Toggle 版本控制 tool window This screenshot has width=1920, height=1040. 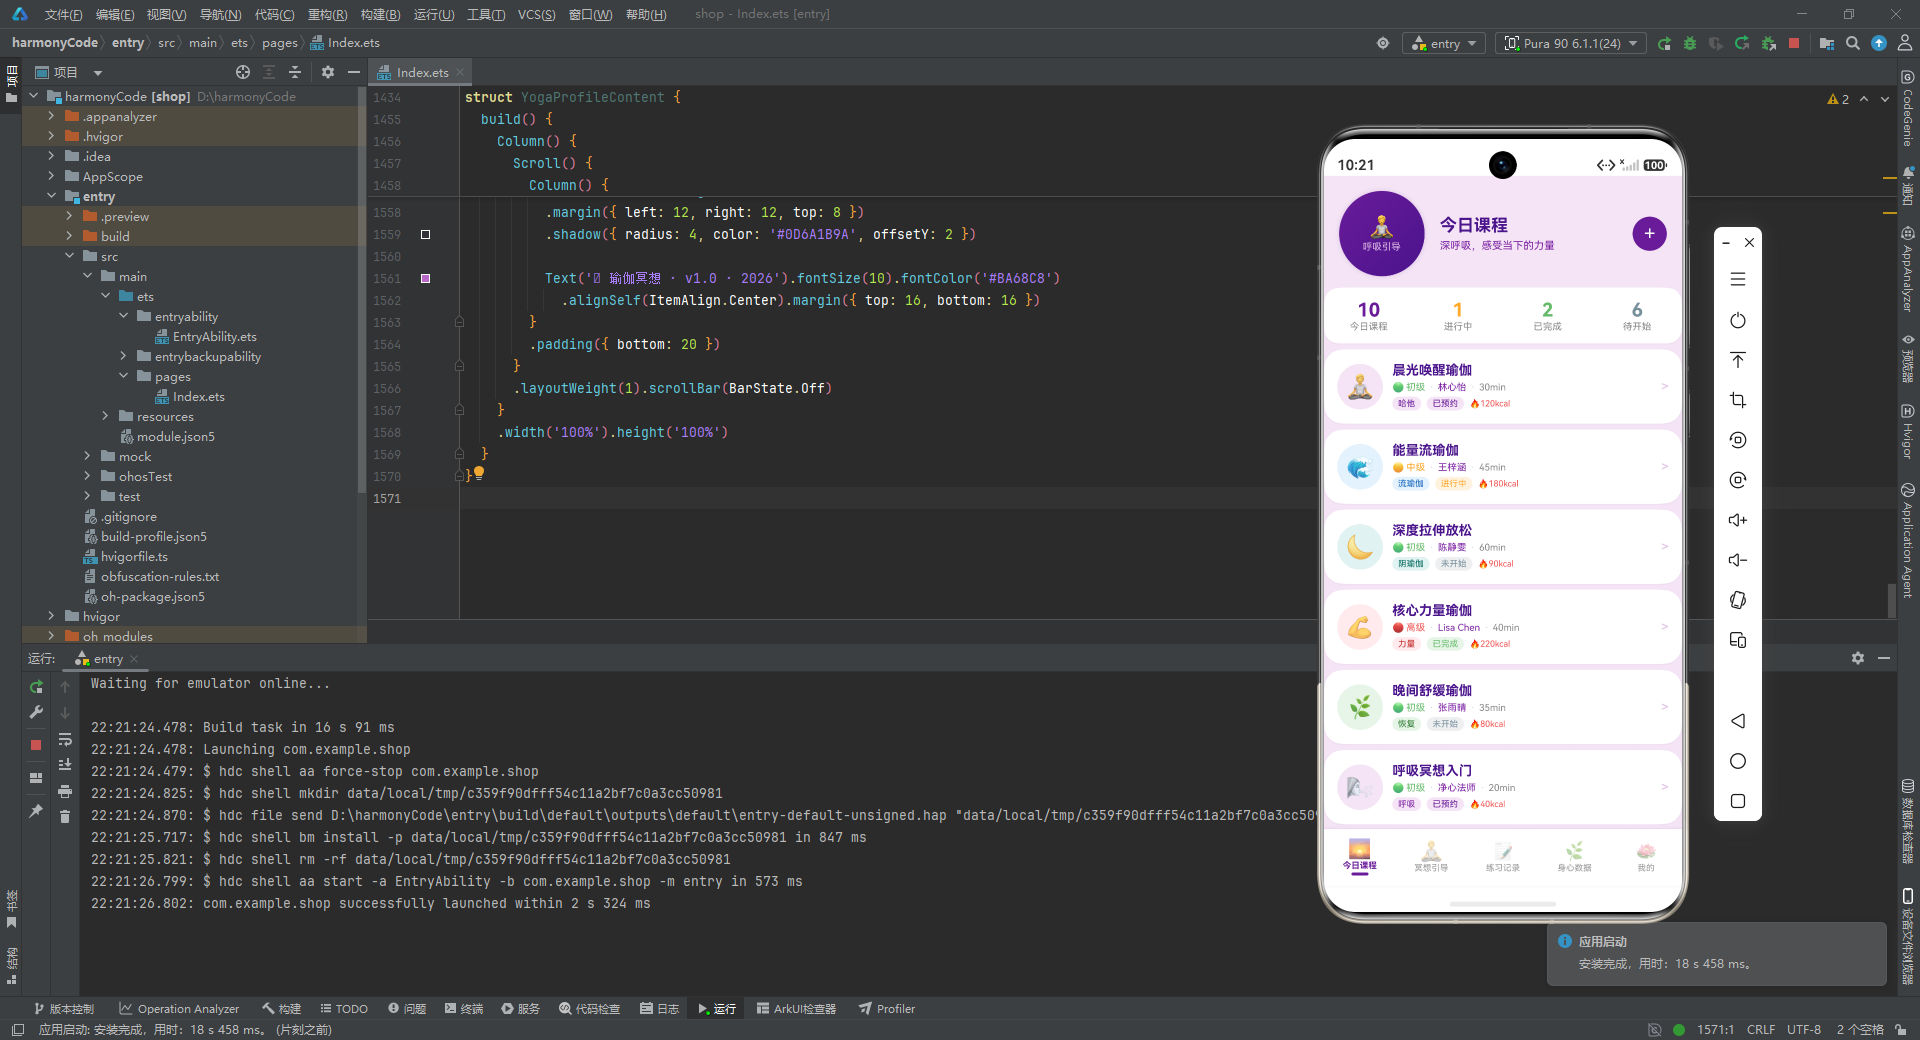[x=64, y=1009]
